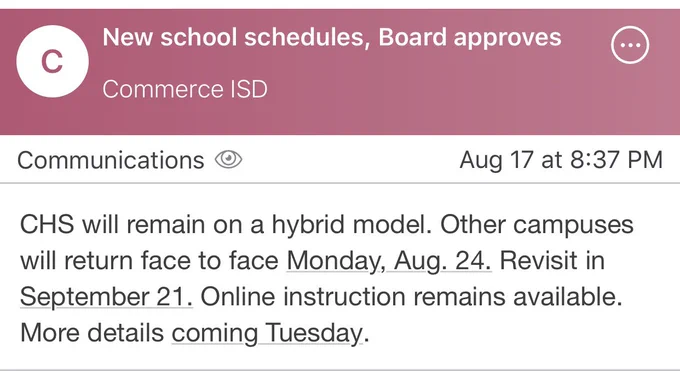Select the "Communications" category label
Image resolution: width=680 pixels, height=371 pixels.
point(111,160)
